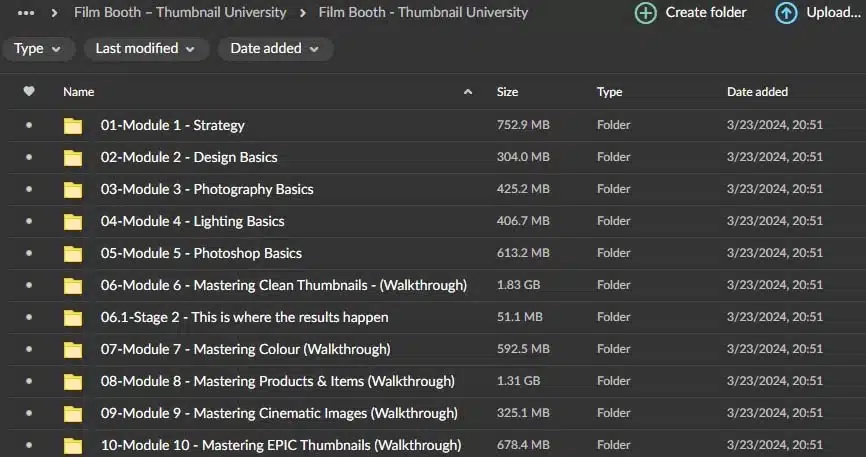Toggle favorite dot for 03-Module 3 - Photography Basics
This screenshot has width=866, height=457.
tap(29, 190)
